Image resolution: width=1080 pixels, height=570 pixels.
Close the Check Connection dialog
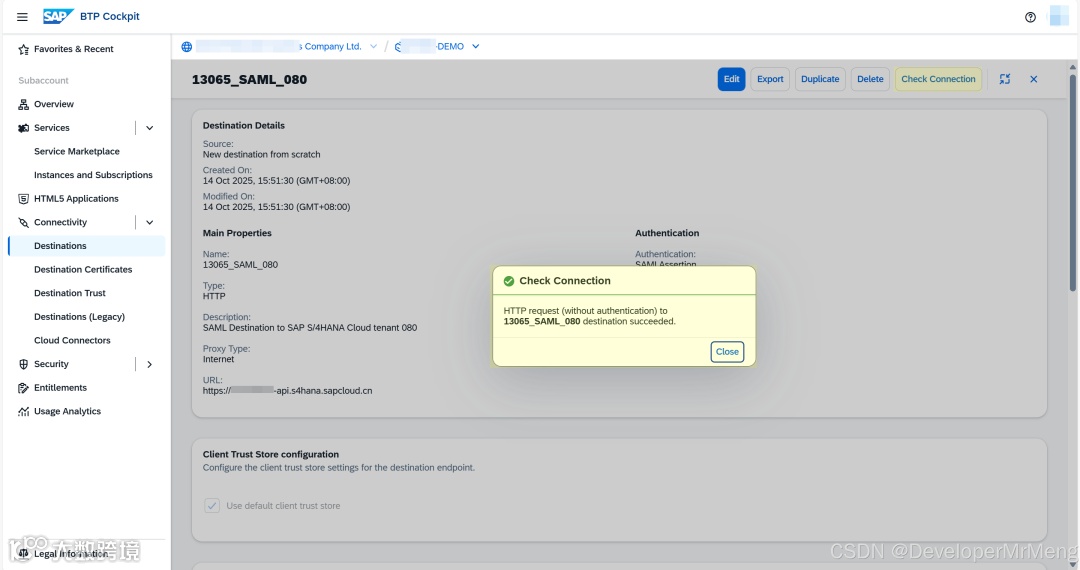[727, 352]
